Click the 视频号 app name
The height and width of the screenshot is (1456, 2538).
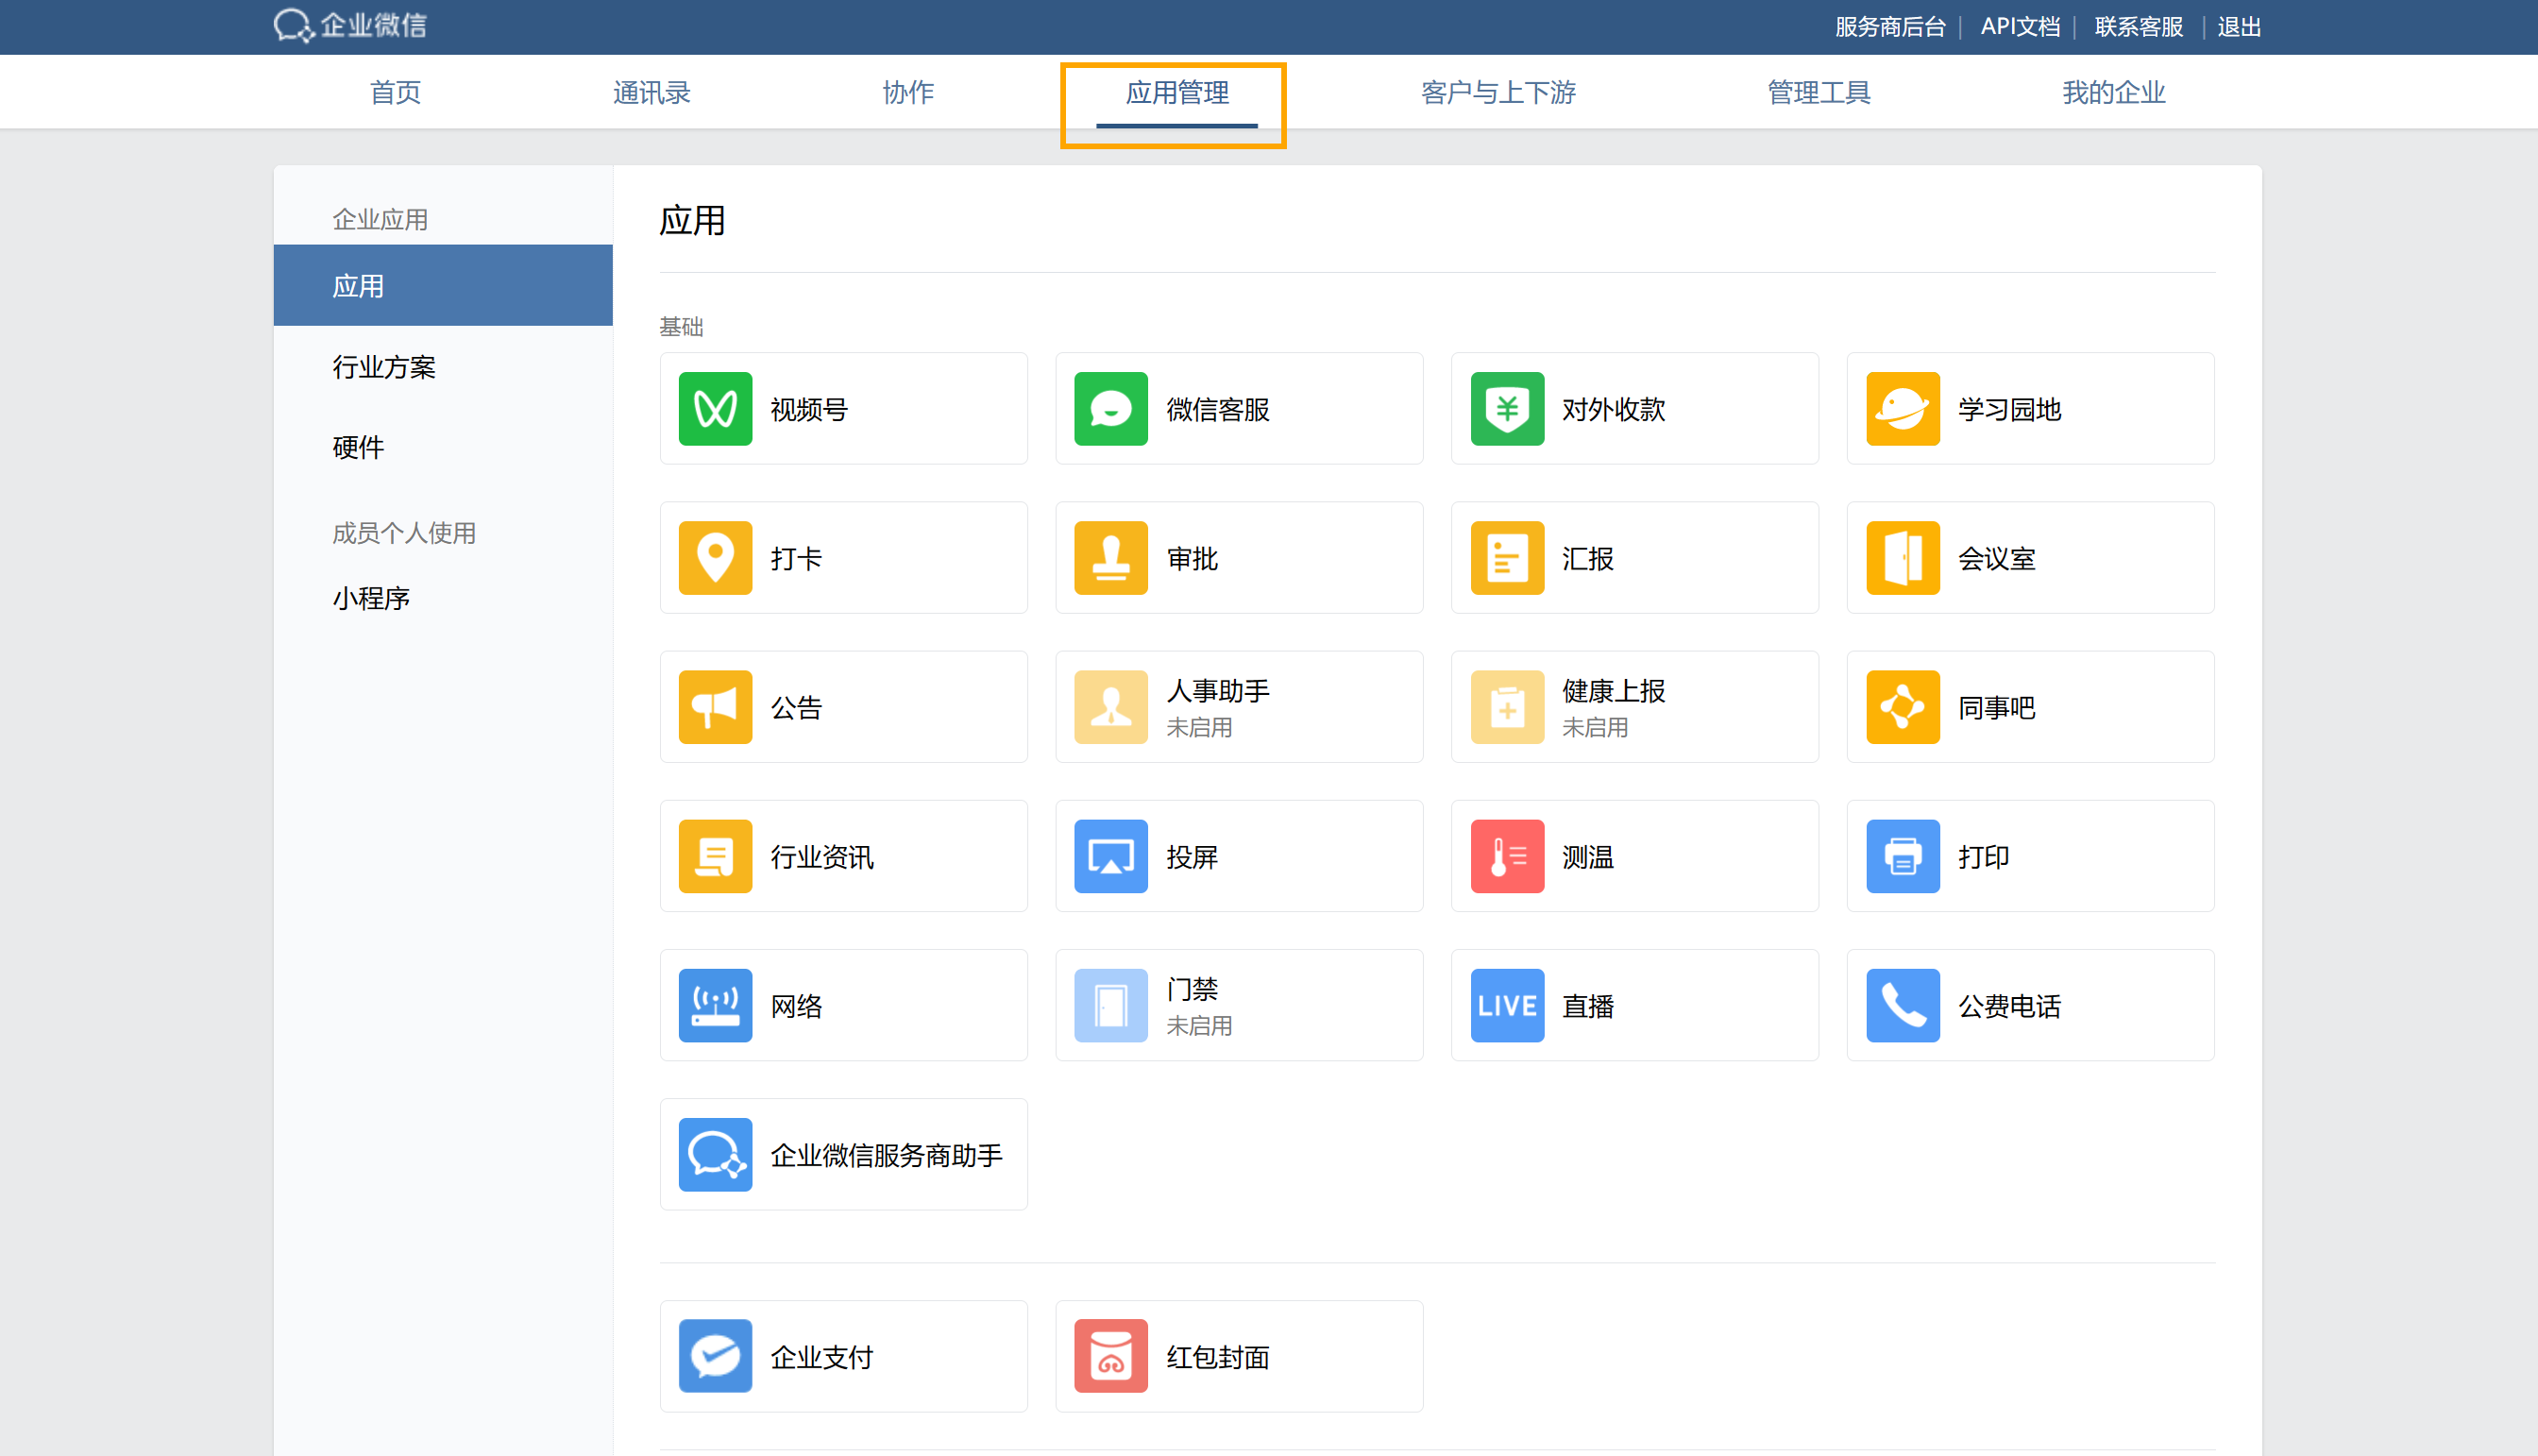809,409
